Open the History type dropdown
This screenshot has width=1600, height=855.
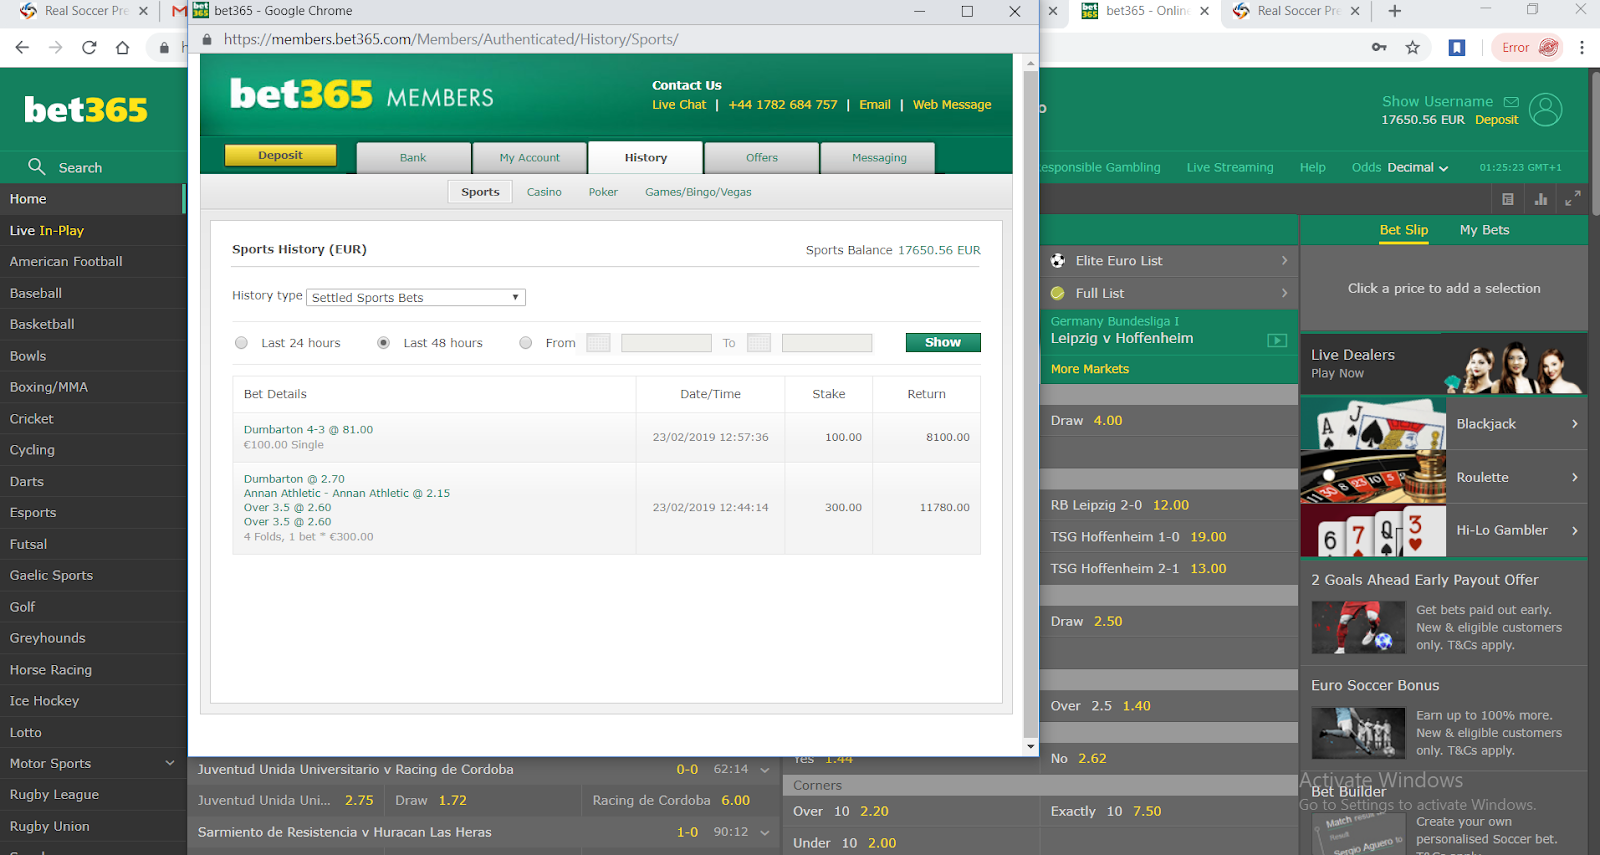tap(416, 297)
